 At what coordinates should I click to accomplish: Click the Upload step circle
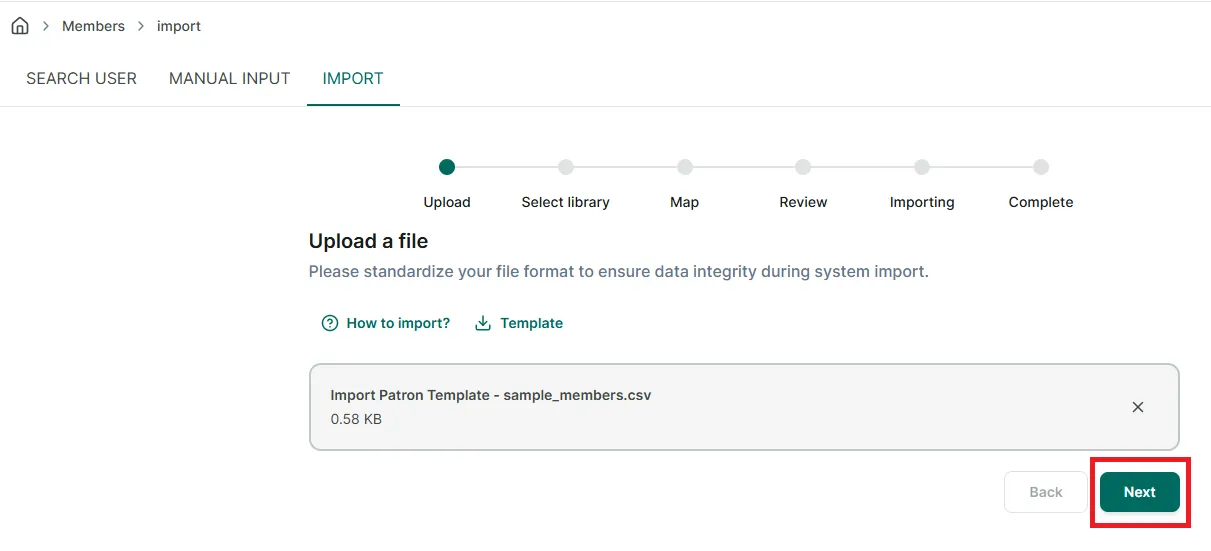point(447,167)
